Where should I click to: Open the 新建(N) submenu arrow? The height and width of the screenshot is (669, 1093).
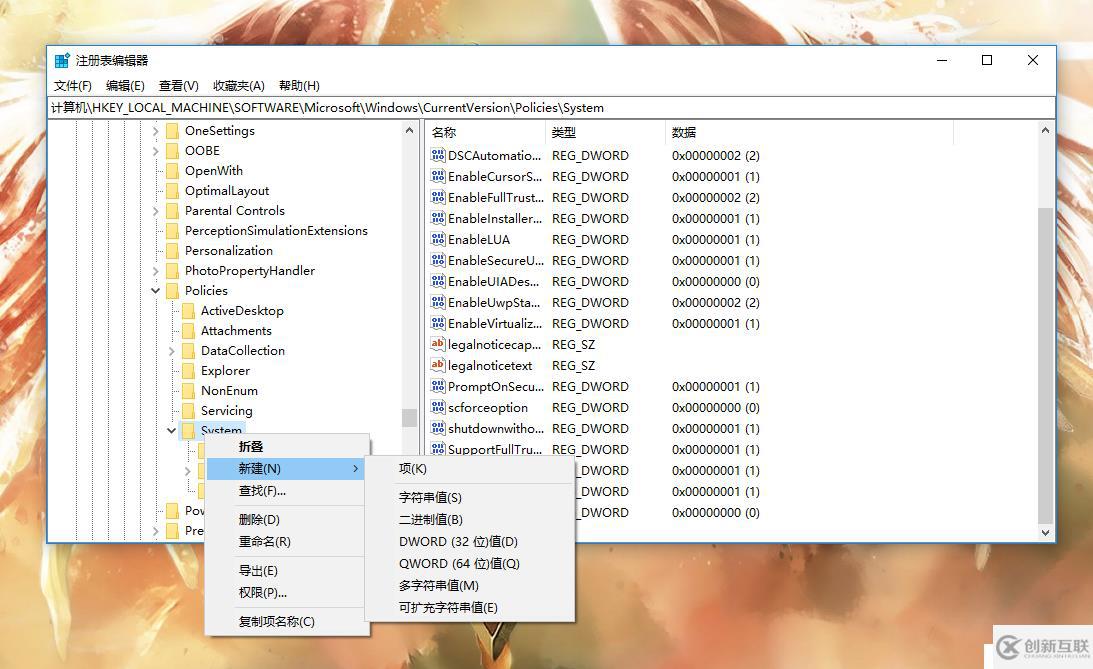(x=356, y=468)
